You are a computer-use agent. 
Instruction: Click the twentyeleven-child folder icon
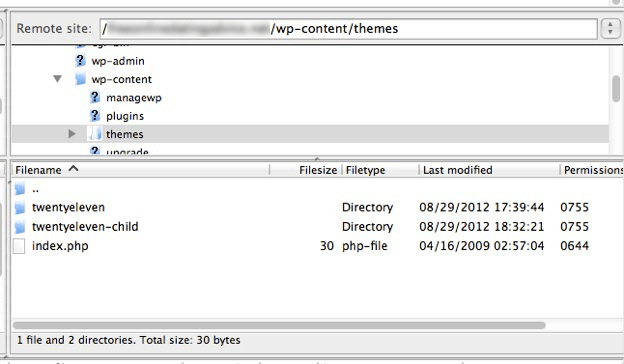click(x=20, y=227)
